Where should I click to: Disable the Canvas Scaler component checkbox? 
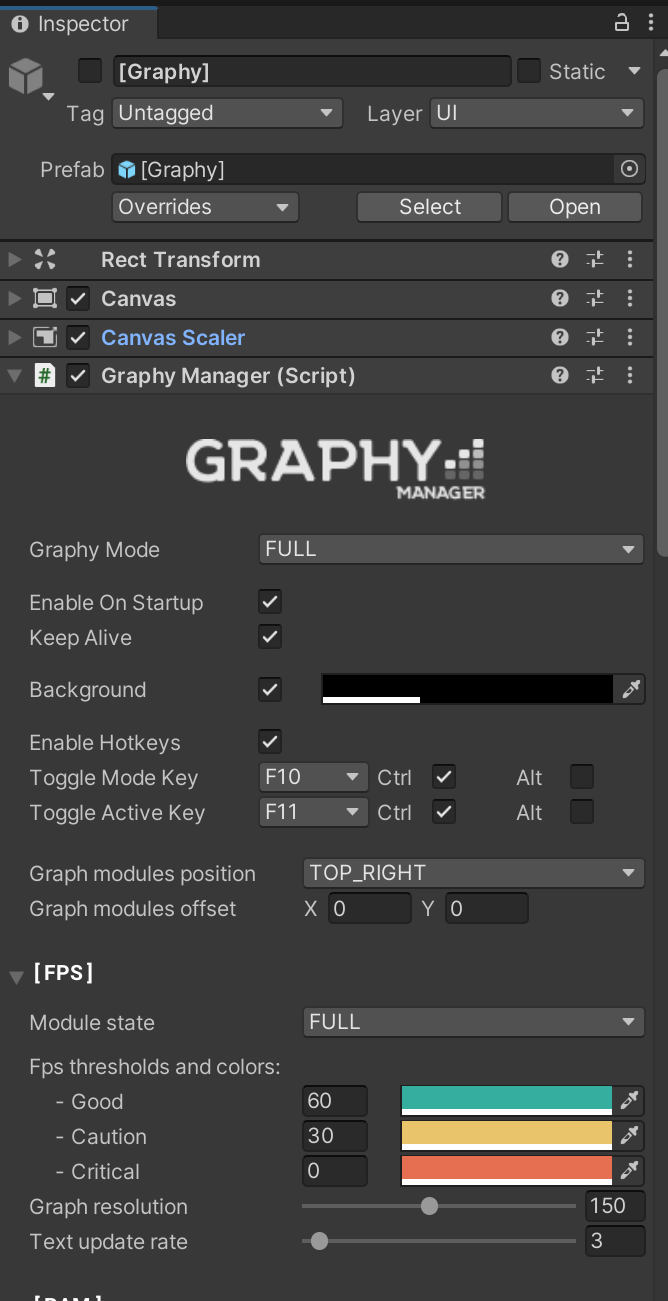pyautogui.click(x=78, y=337)
